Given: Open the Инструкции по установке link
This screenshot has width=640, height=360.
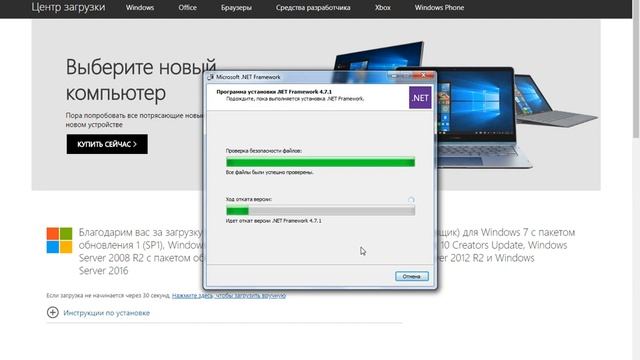Looking at the screenshot, I should [107, 313].
